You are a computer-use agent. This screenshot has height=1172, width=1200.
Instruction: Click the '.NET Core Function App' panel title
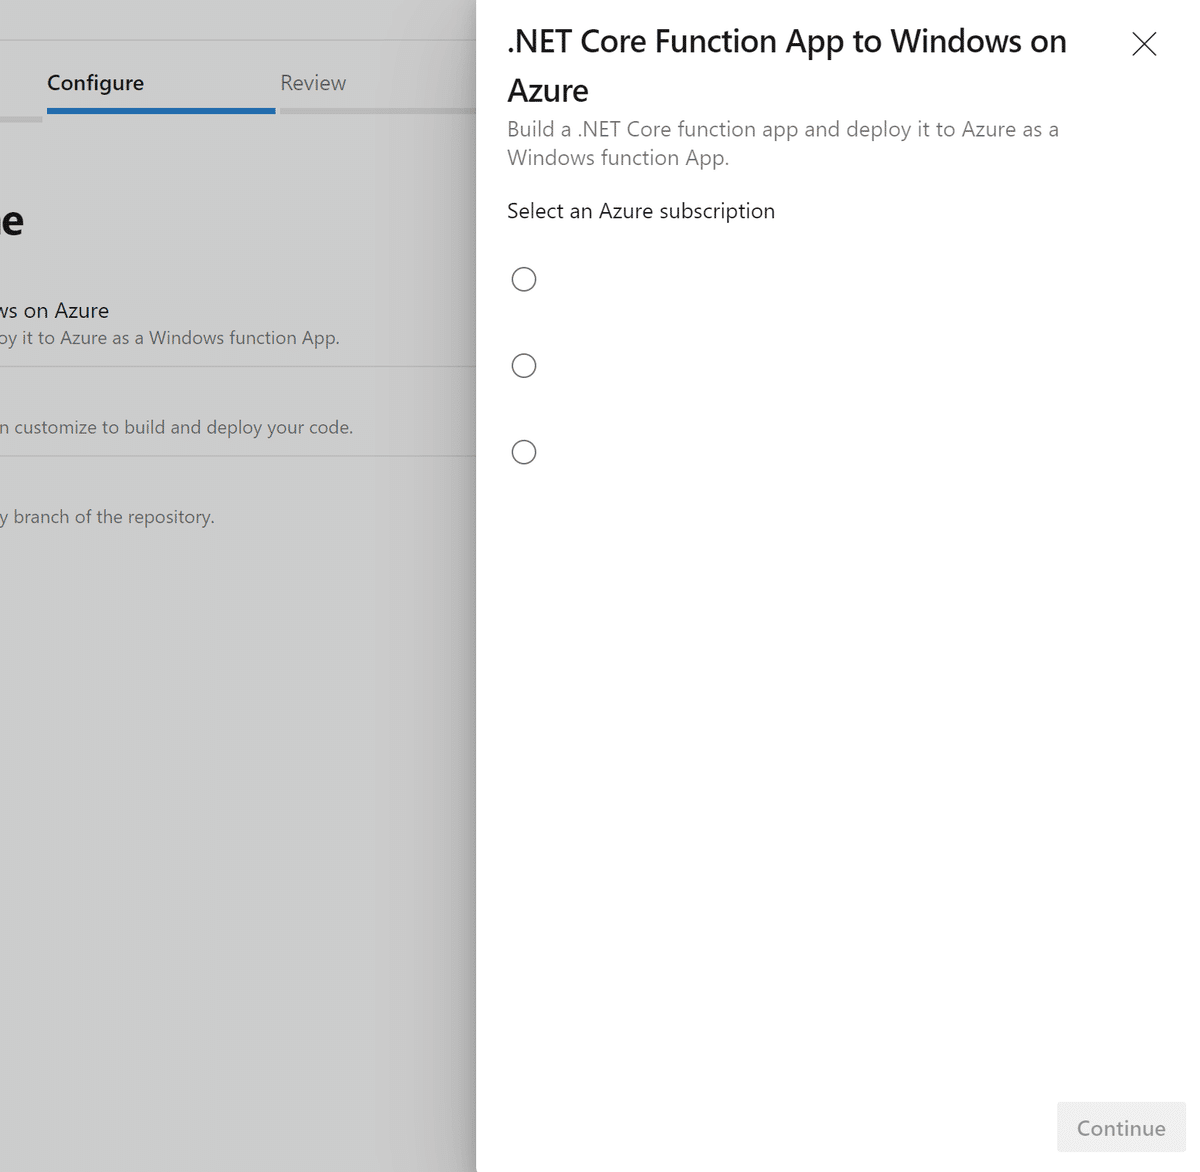pyautogui.click(x=787, y=65)
